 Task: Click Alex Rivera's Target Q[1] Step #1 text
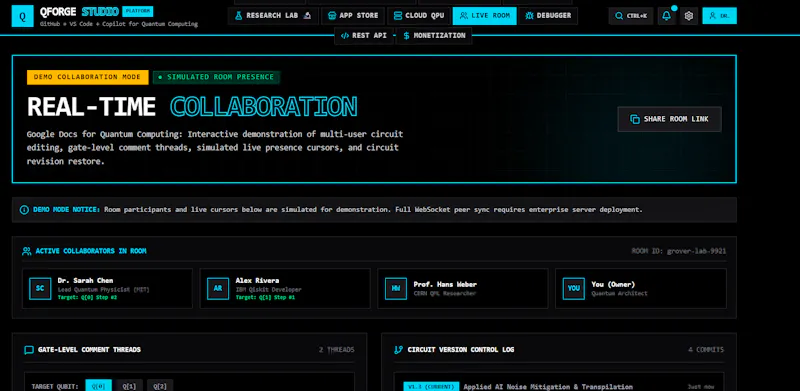(265, 297)
